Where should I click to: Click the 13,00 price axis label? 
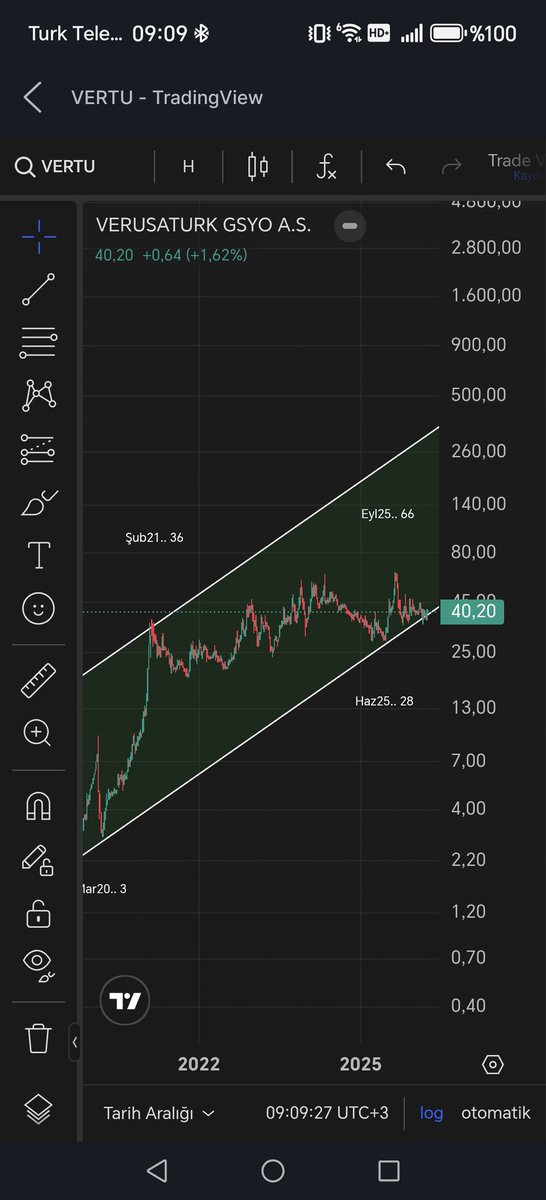pyautogui.click(x=474, y=707)
